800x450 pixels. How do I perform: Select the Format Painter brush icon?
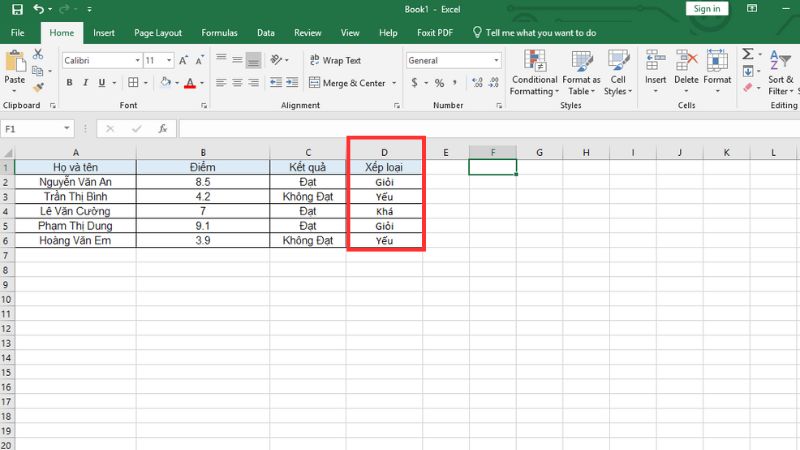click(38, 88)
